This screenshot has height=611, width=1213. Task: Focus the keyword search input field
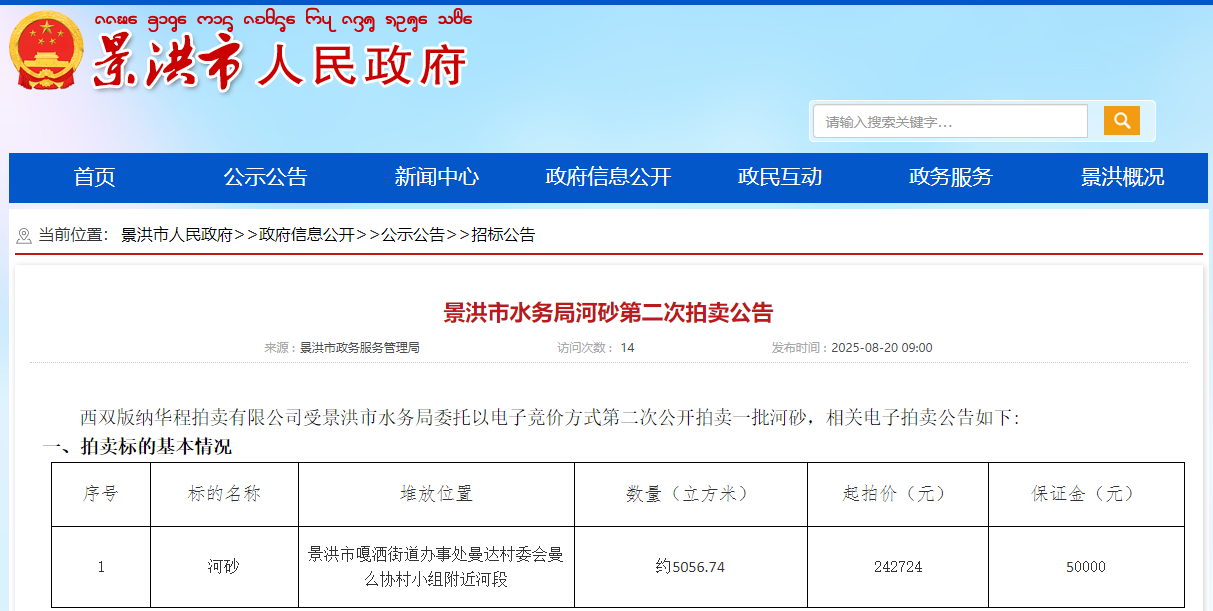pyautogui.click(x=949, y=122)
